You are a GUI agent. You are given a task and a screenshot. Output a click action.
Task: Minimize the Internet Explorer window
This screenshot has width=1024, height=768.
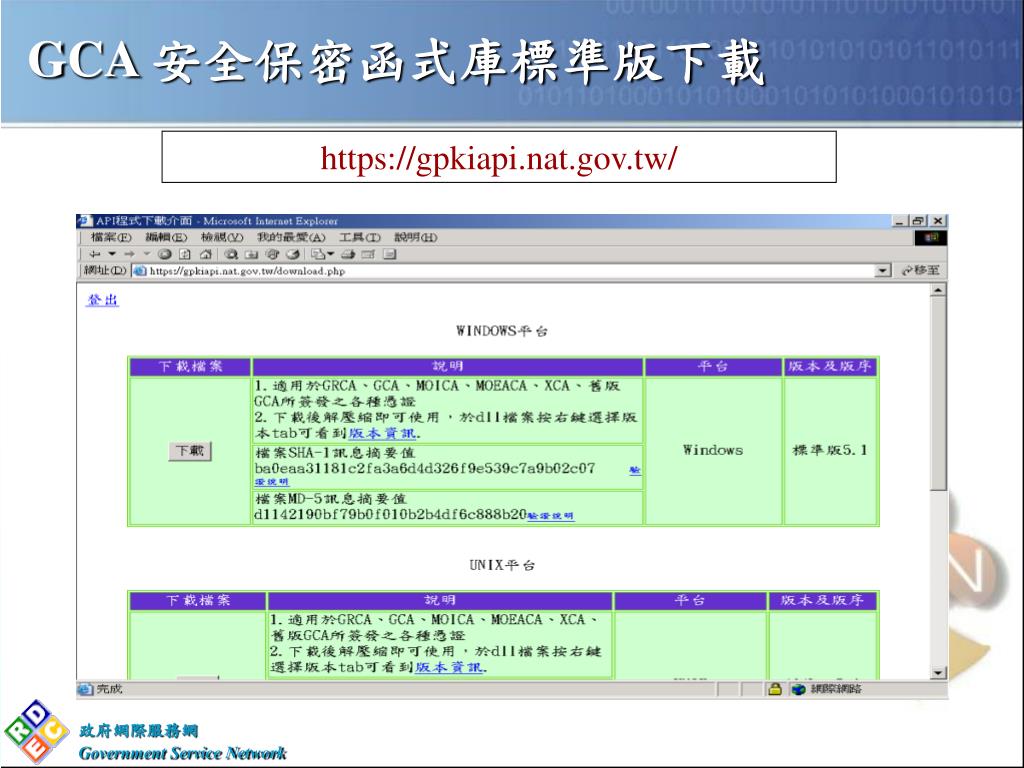900,221
